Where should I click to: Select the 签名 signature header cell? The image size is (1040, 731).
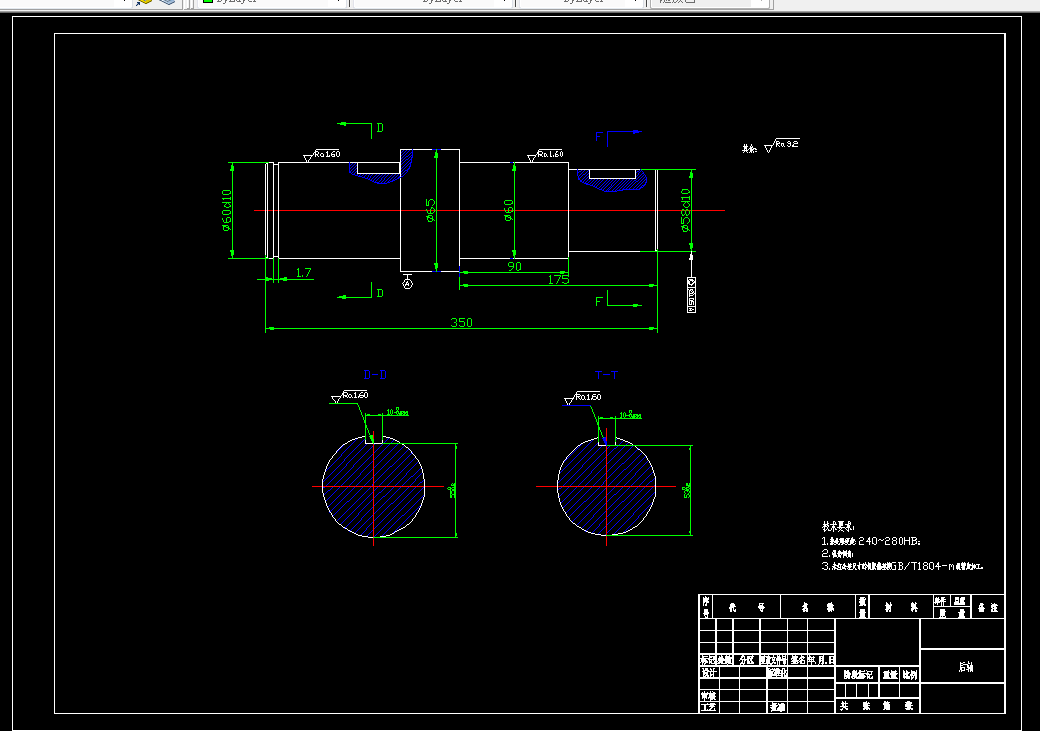coord(798,660)
